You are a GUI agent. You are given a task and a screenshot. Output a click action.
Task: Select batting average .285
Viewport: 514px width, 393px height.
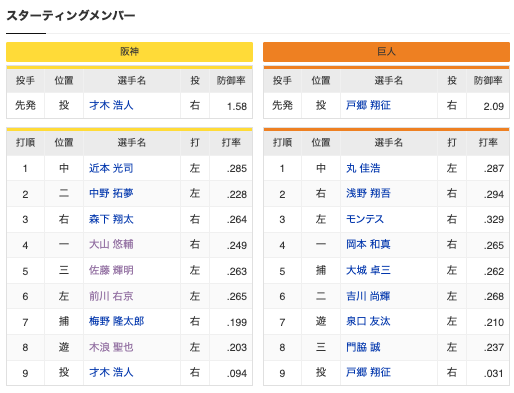tap(237, 169)
